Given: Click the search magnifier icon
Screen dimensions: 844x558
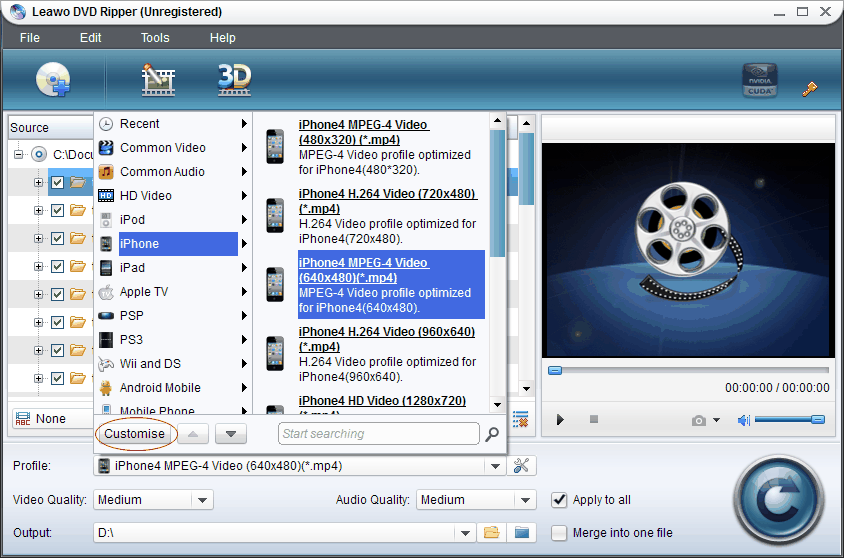Looking at the screenshot, I should pos(491,434).
